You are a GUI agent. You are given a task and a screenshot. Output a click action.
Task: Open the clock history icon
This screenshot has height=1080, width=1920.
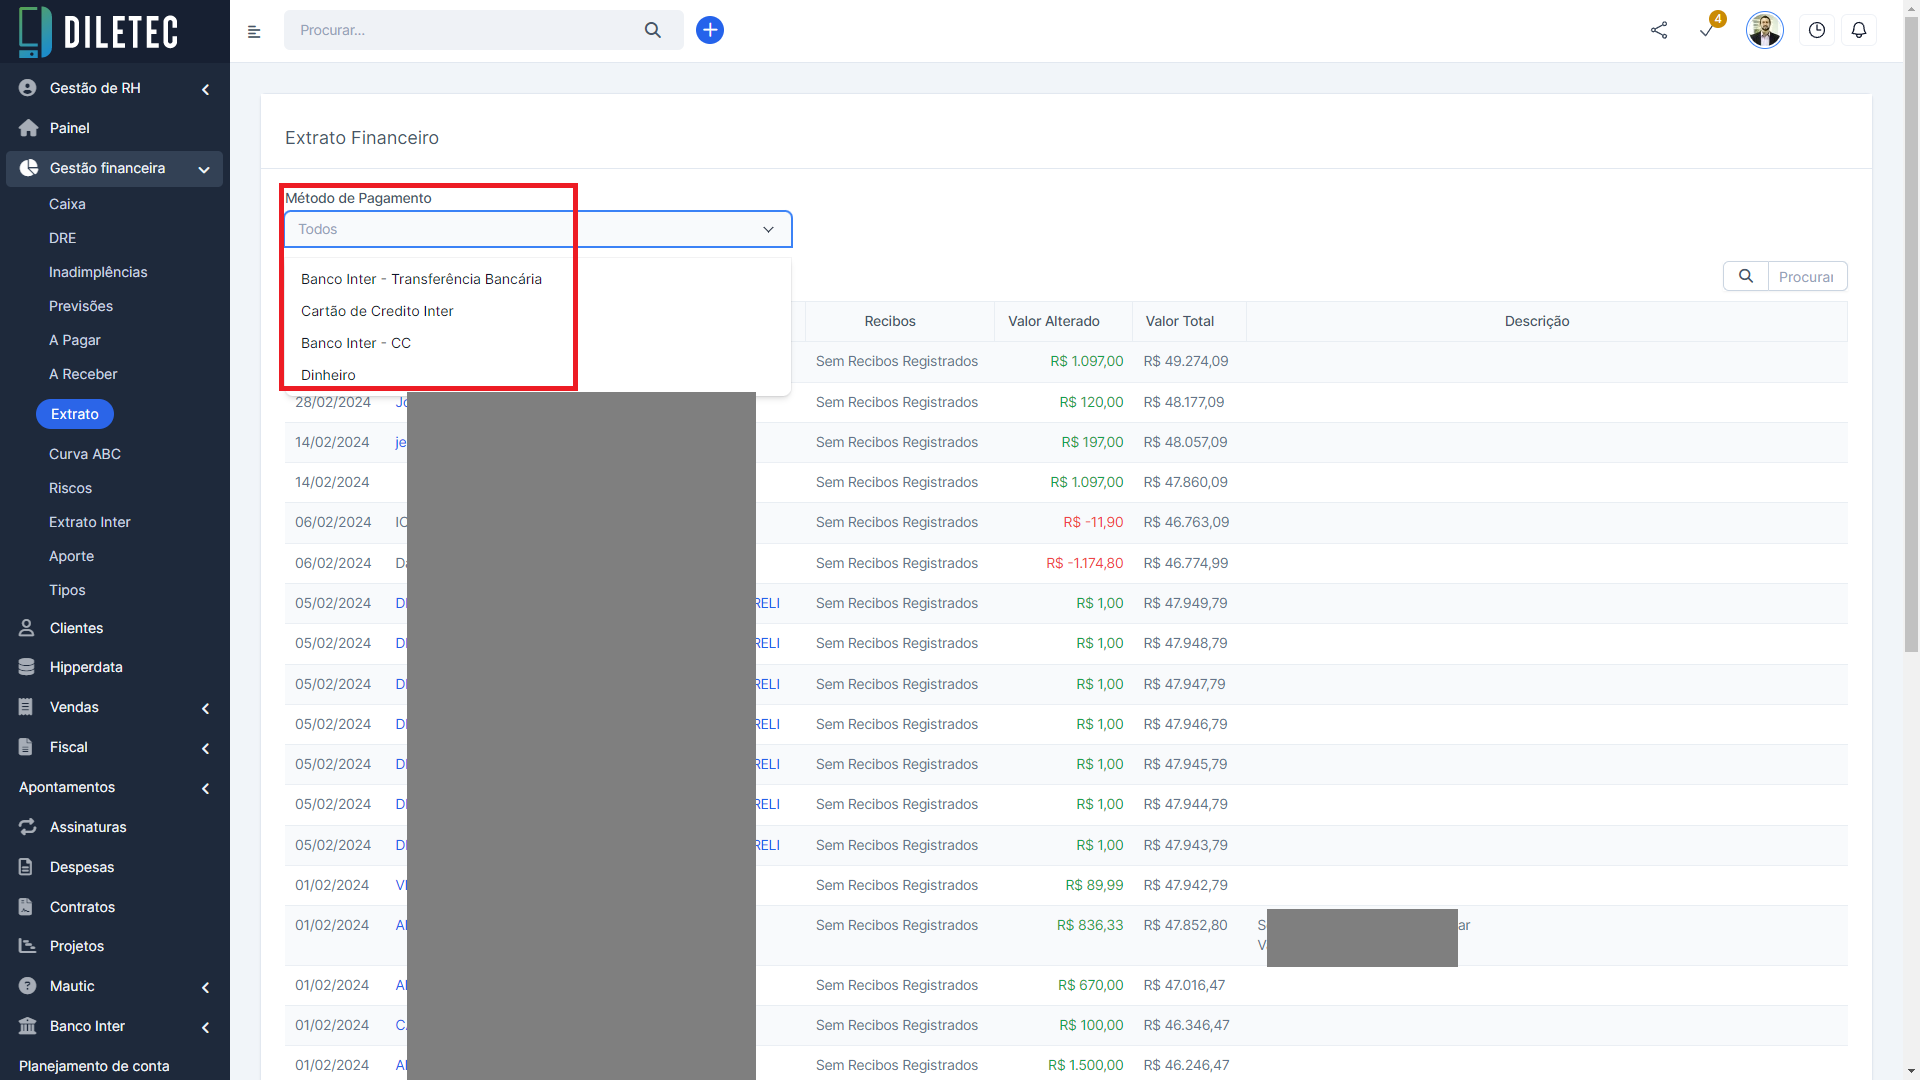click(1817, 30)
